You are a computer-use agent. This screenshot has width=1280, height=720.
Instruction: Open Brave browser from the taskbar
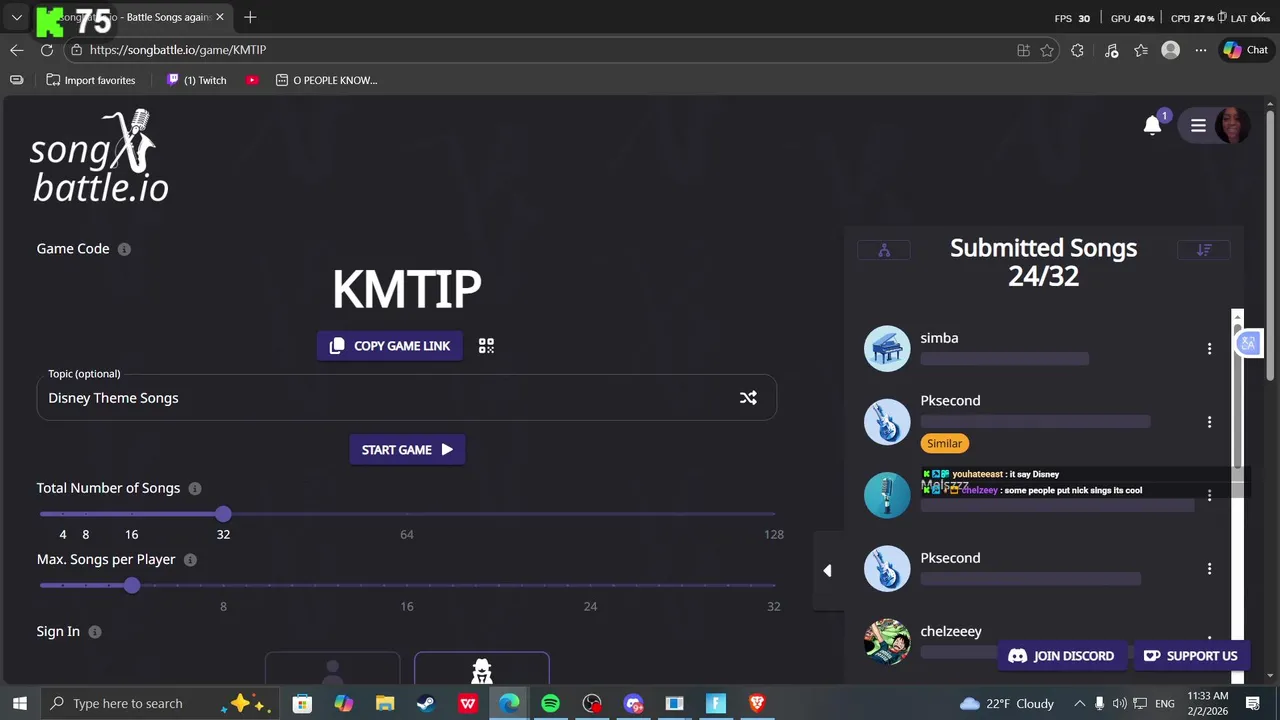[x=757, y=704]
